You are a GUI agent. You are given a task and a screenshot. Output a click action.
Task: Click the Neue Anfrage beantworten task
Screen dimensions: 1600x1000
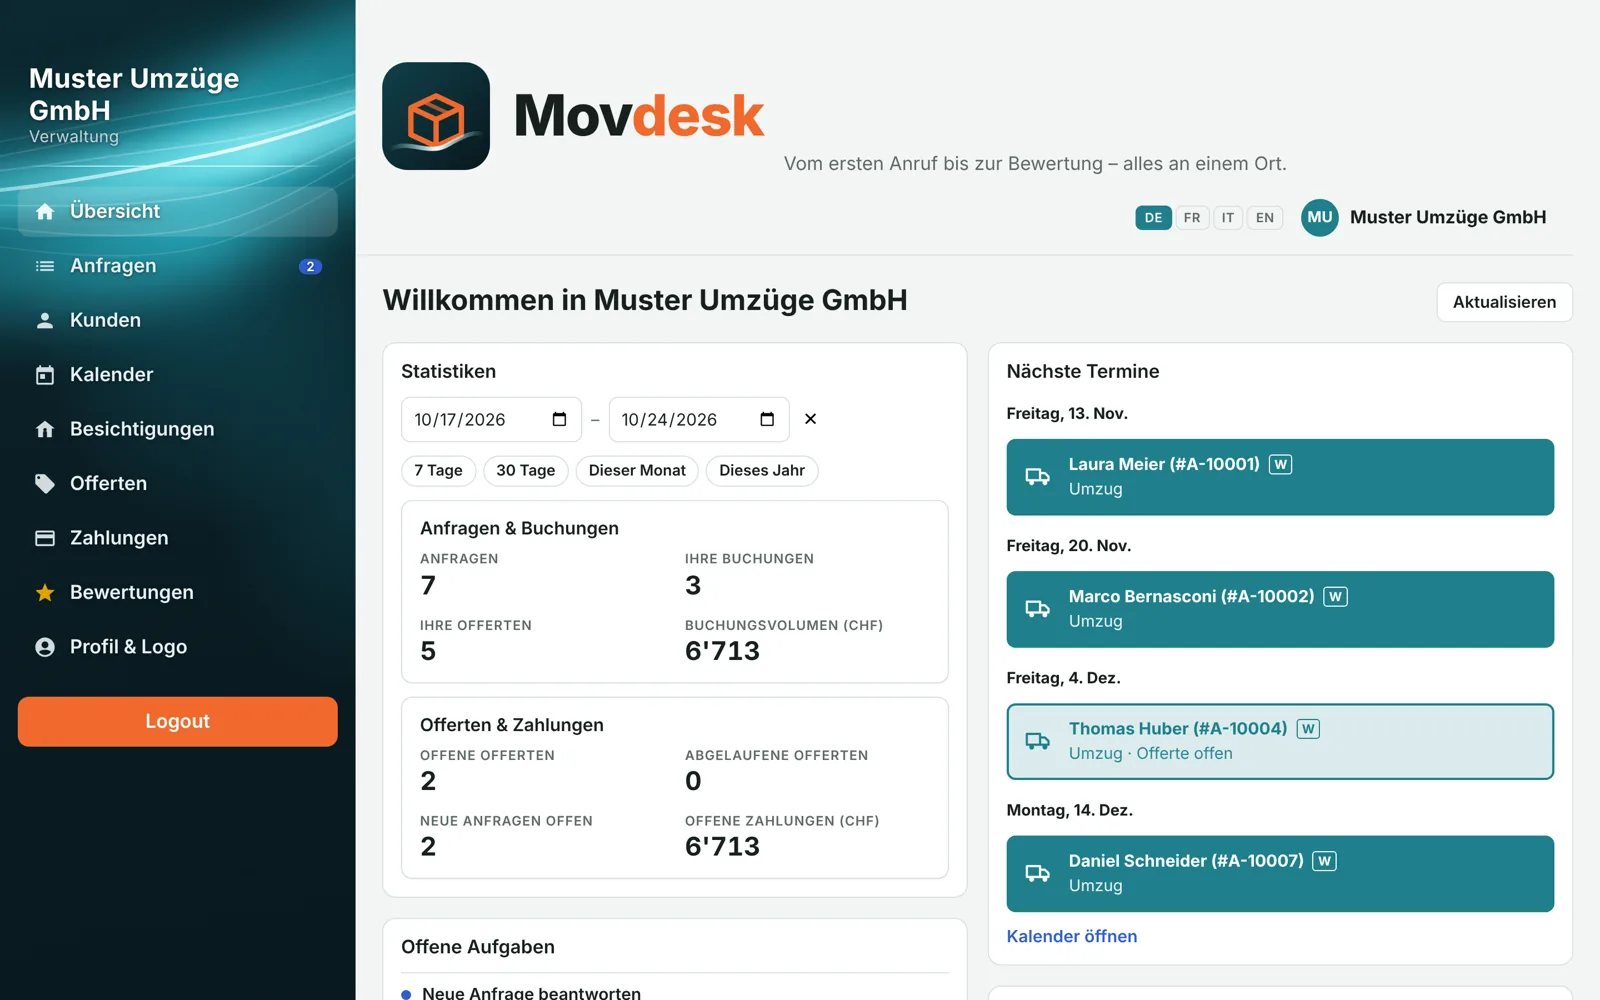pos(531,993)
